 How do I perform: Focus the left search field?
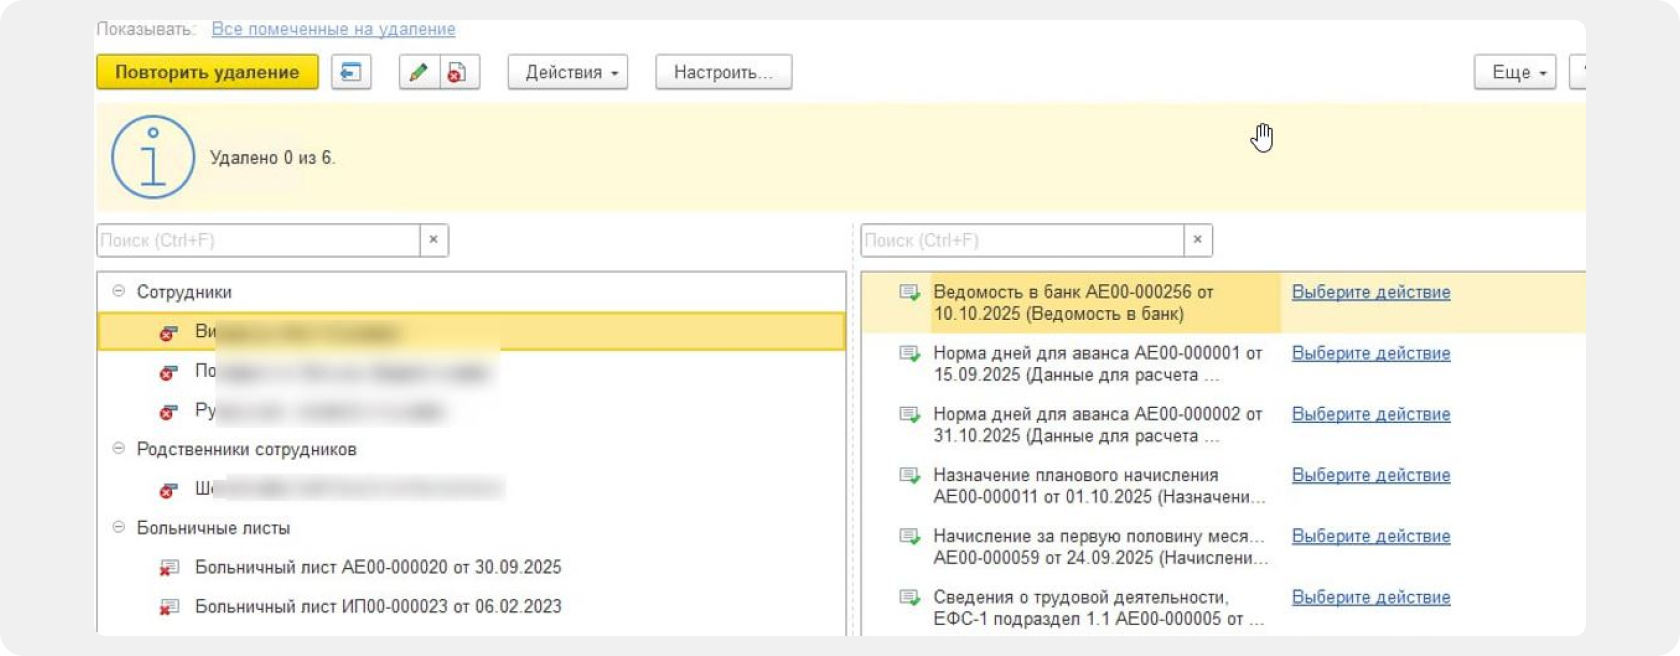pyautogui.click(x=259, y=240)
